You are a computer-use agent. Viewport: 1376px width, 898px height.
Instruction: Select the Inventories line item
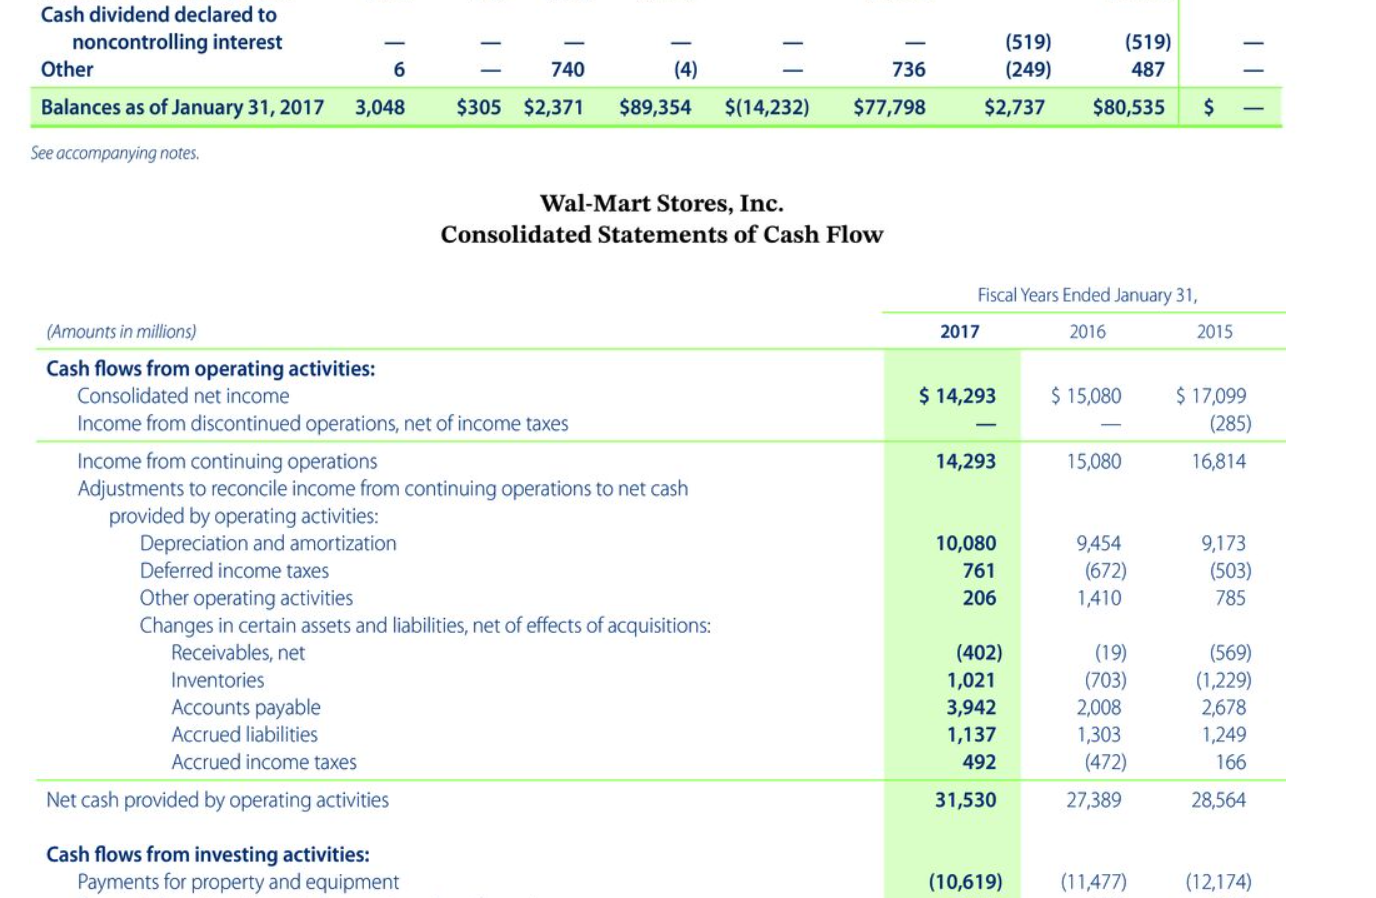tap(174, 679)
